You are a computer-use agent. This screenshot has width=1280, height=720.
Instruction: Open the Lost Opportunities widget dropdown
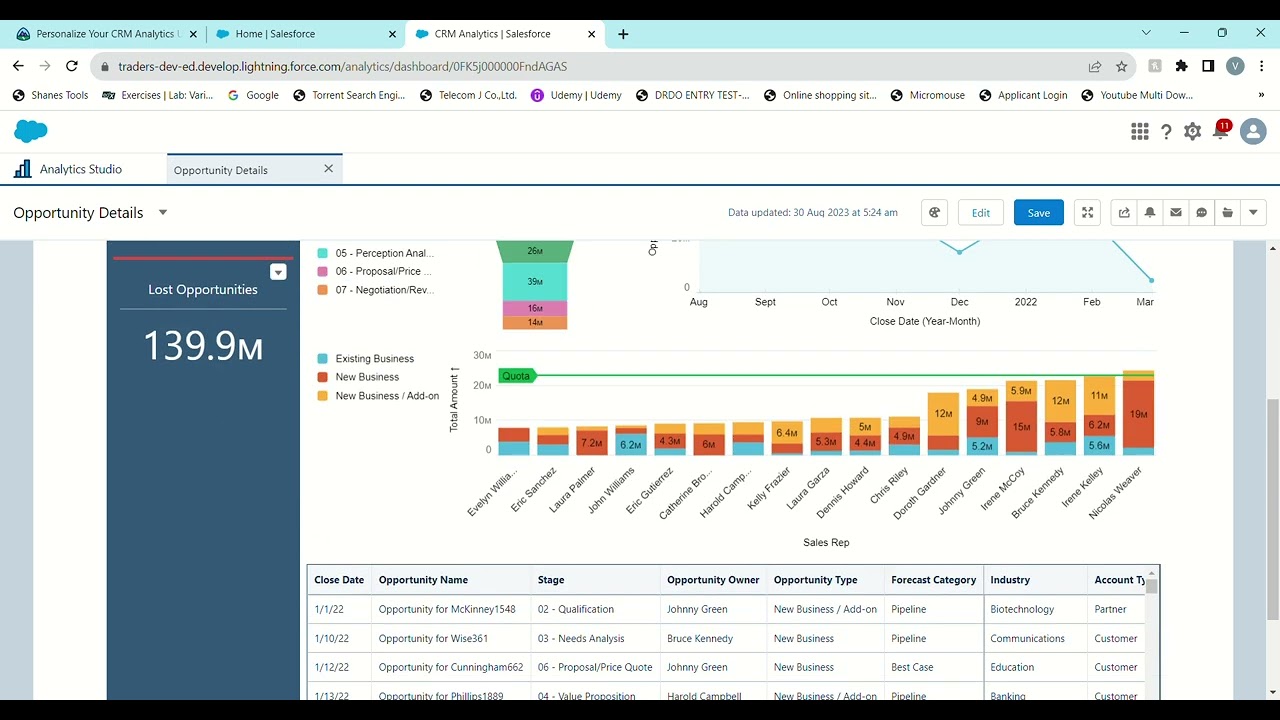pyautogui.click(x=279, y=272)
